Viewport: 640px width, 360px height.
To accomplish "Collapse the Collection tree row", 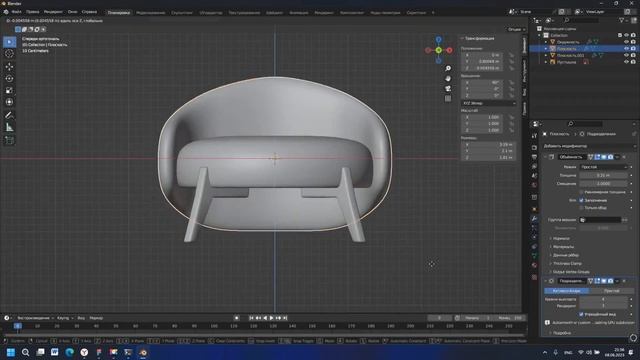I will click(540, 35).
